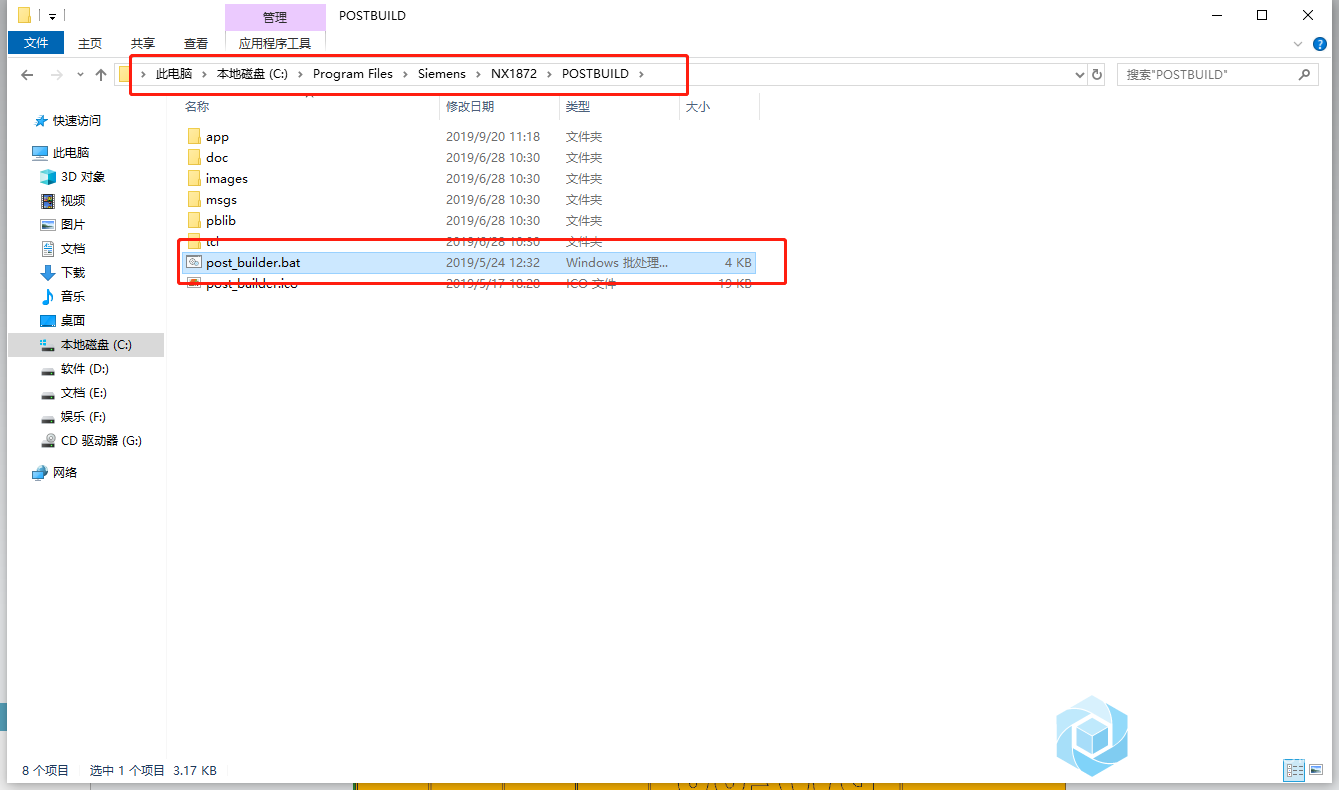Screen dimensions: 1339x790
Task: Open quick access toolbar customize dropdown
Action: tap(52, 16)
